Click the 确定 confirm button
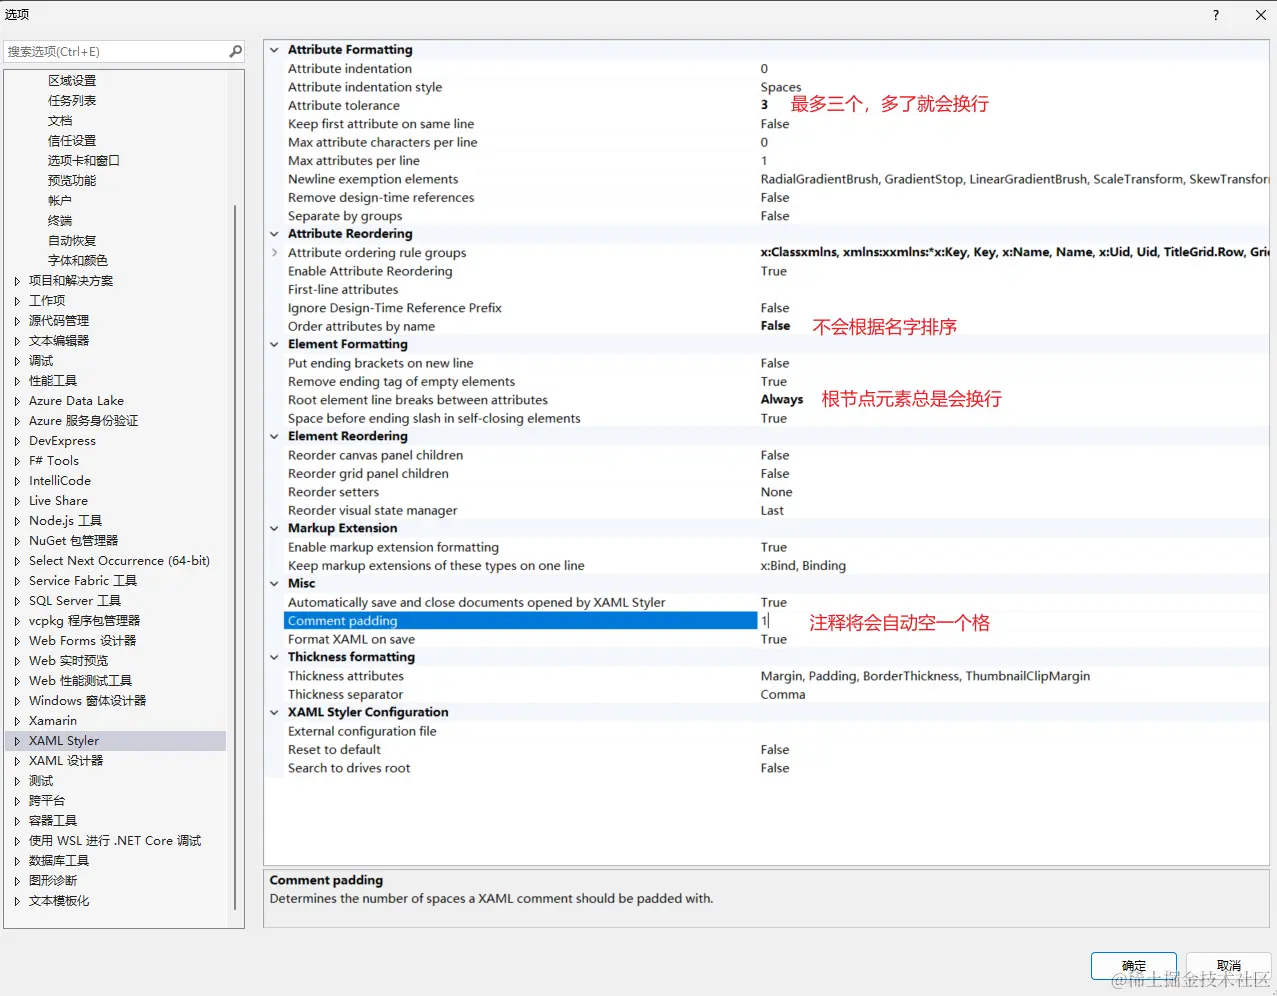1277x996 pixels. click(x=1134, y=966)
